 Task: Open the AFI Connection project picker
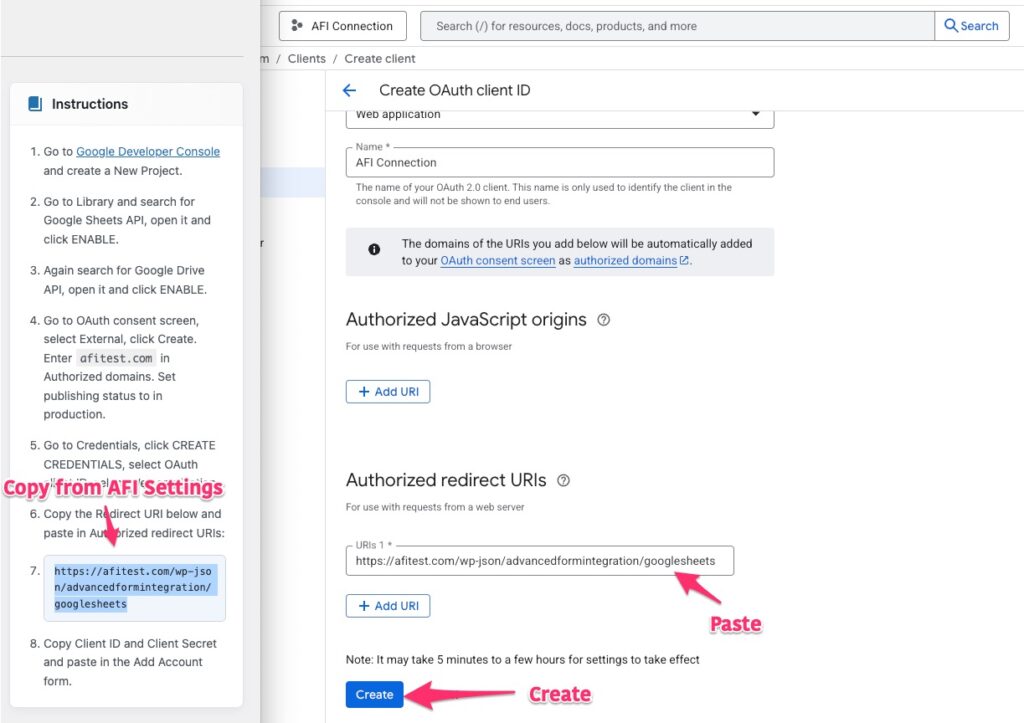(x=342, y=26)
